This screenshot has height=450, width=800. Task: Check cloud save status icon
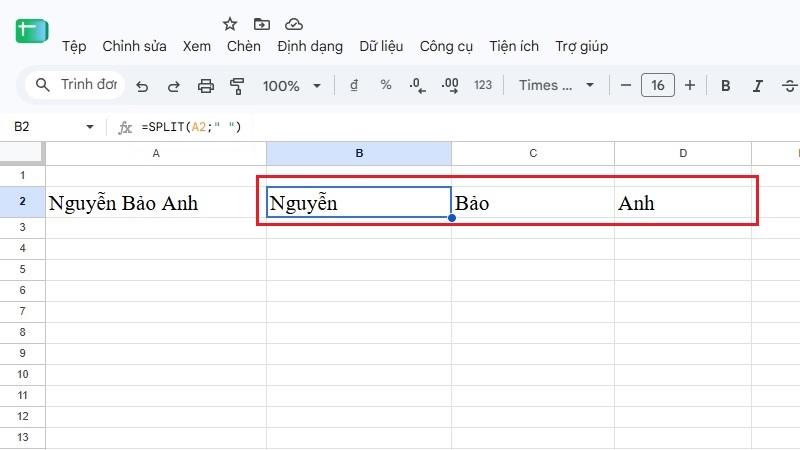pyautogui.click(x=294, y=24)
